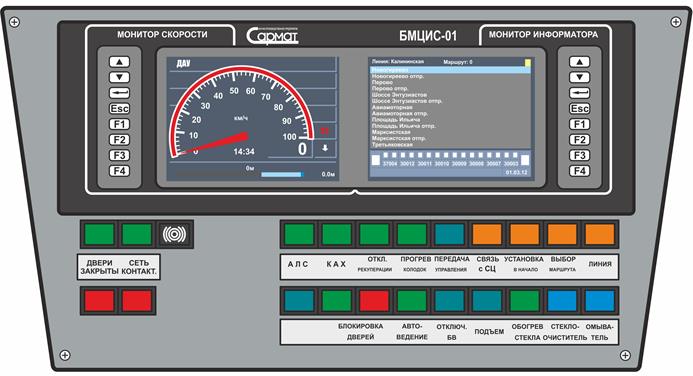
Task: Click the buzzer speaker icon beside the green lamps
Action: coord(174,234)
